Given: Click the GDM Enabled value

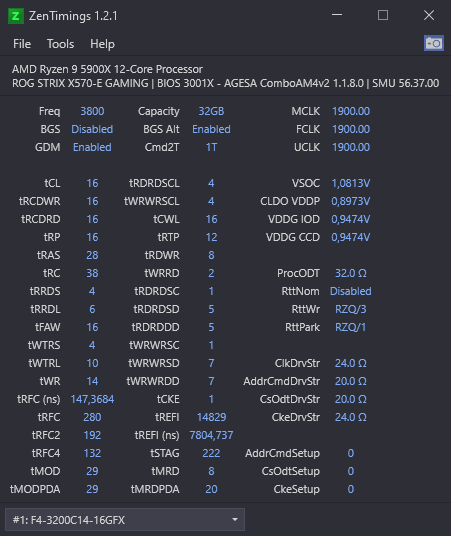Looking at the screenshot, I should click(92, 147).
